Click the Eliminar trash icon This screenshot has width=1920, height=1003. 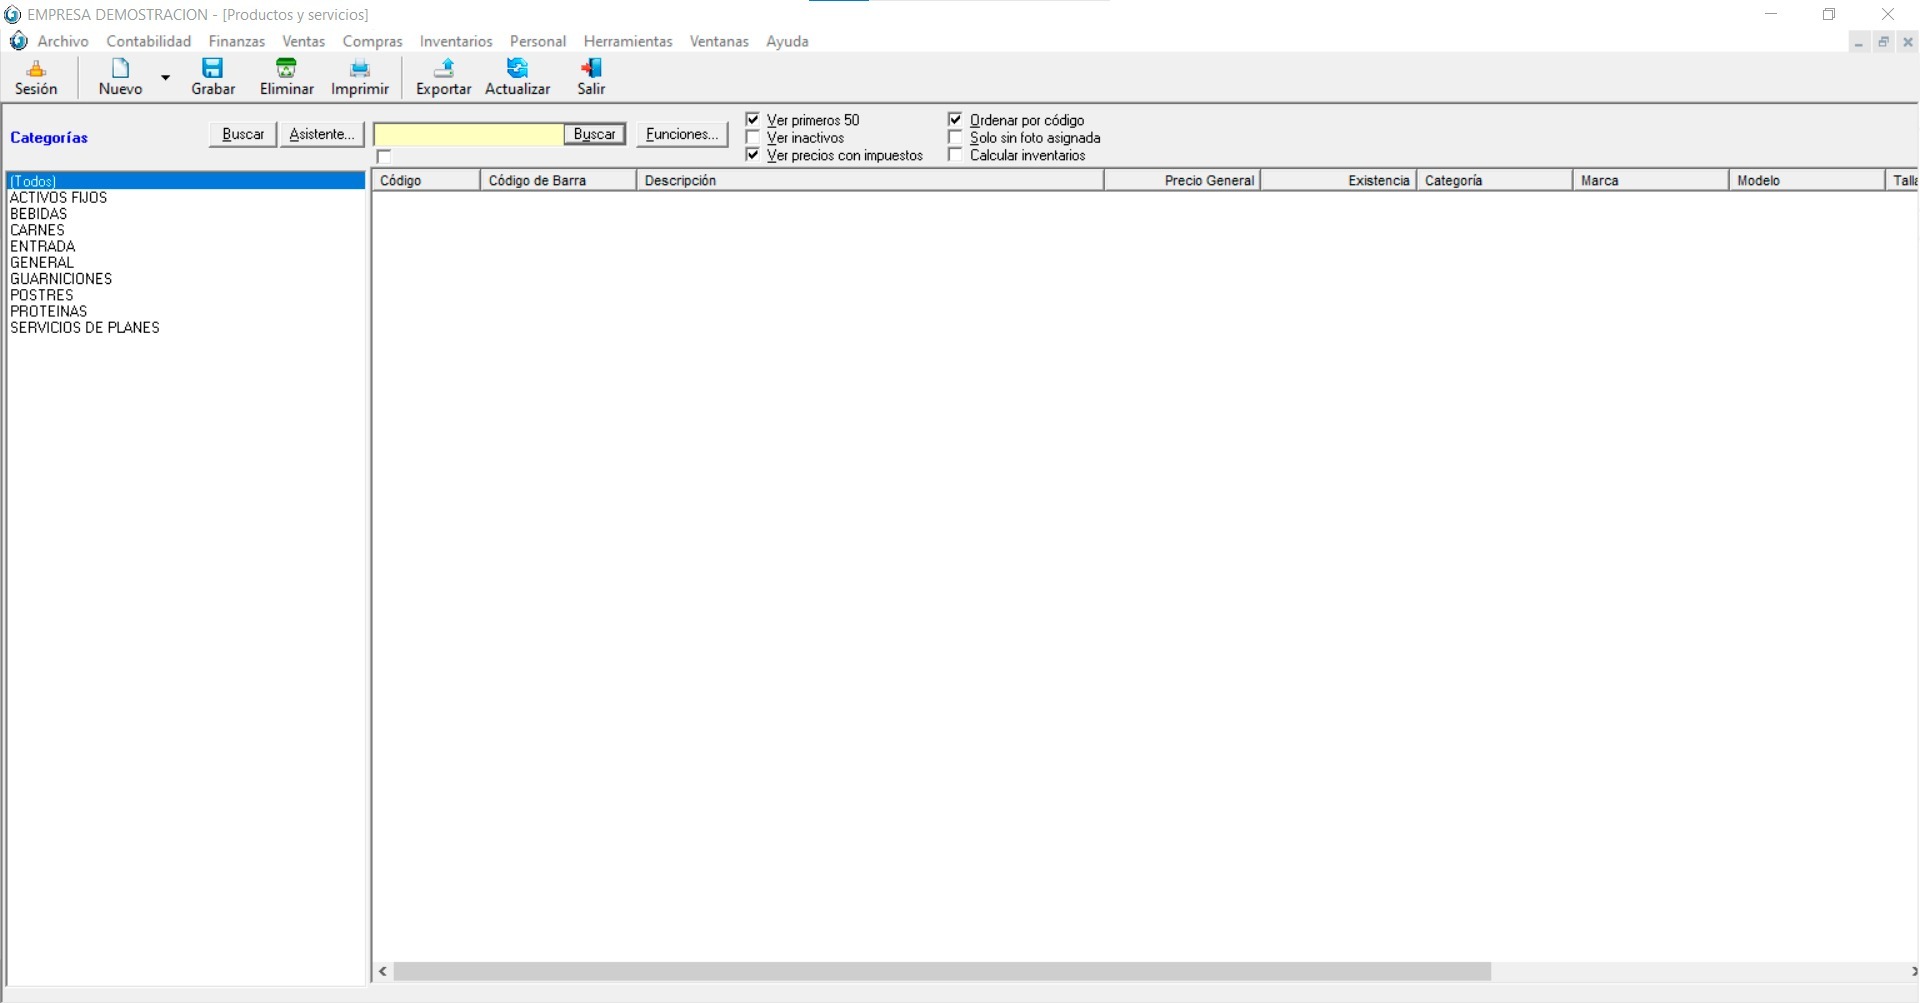(x=286, y=69)
